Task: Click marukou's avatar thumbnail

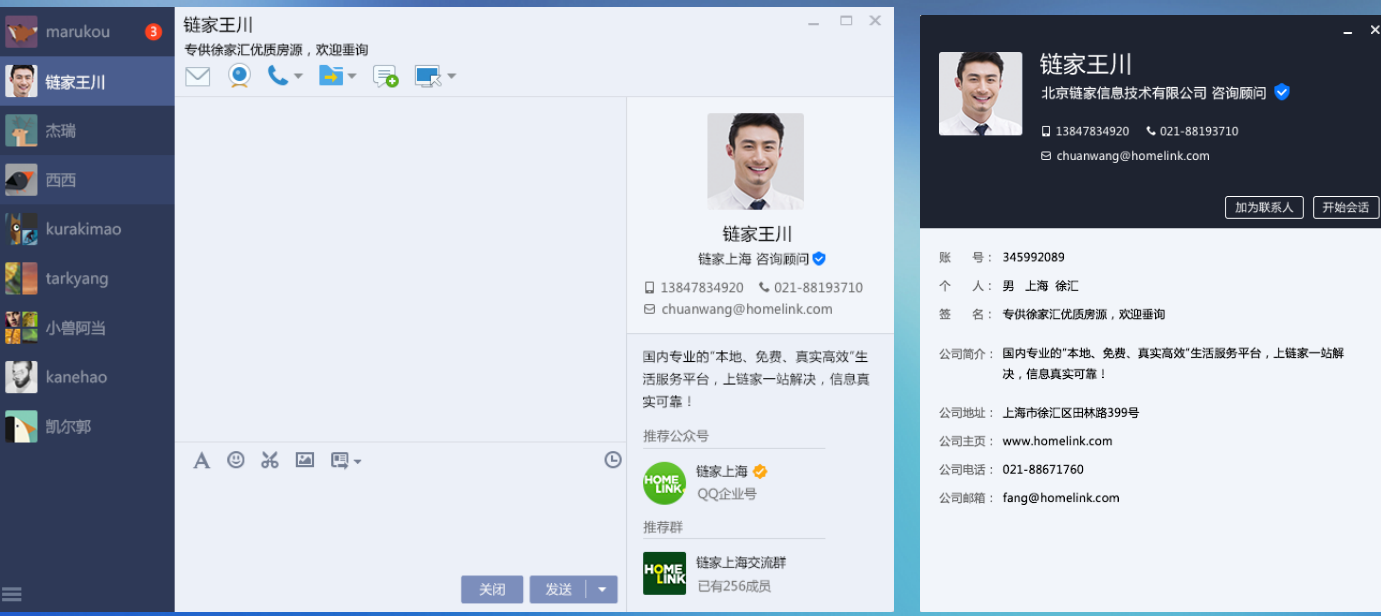Action: point(21,32)
